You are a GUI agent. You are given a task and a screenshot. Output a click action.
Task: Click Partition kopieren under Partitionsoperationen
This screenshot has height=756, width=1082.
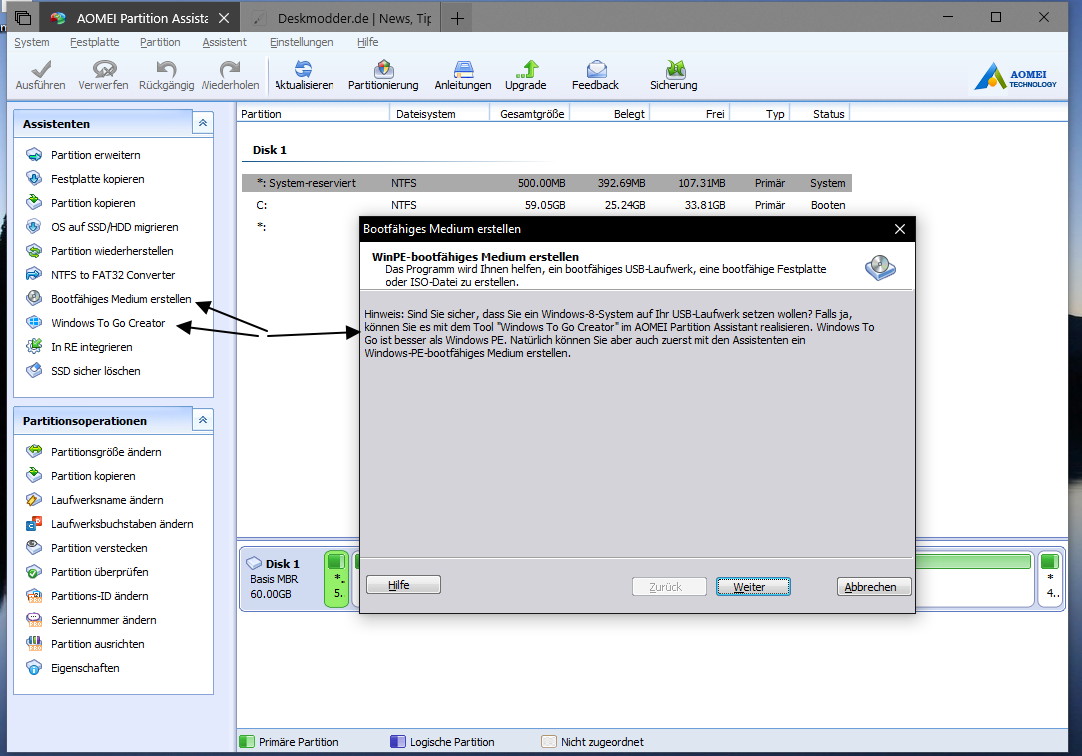[92, 476]
